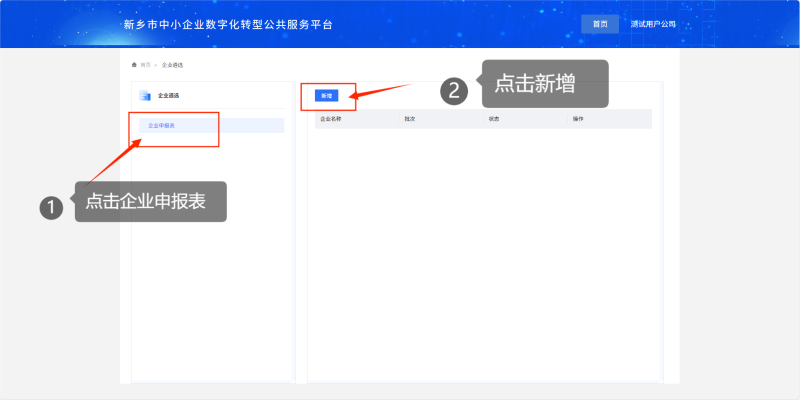Click the 操作 column header

578,119
